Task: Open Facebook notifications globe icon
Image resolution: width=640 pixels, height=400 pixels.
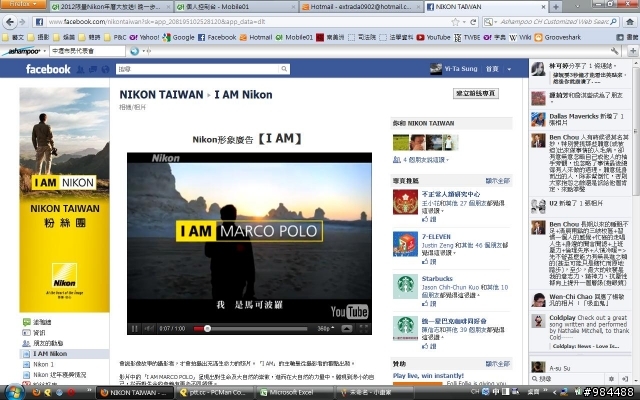Action: [105, 69]
